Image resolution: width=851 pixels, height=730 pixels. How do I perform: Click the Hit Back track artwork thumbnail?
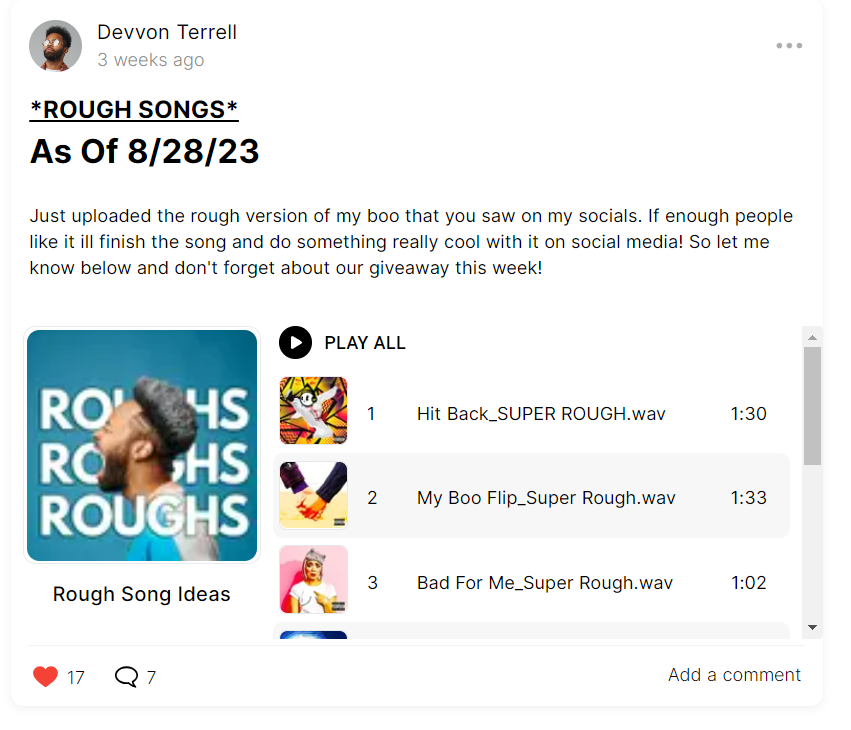coord(314,411)
